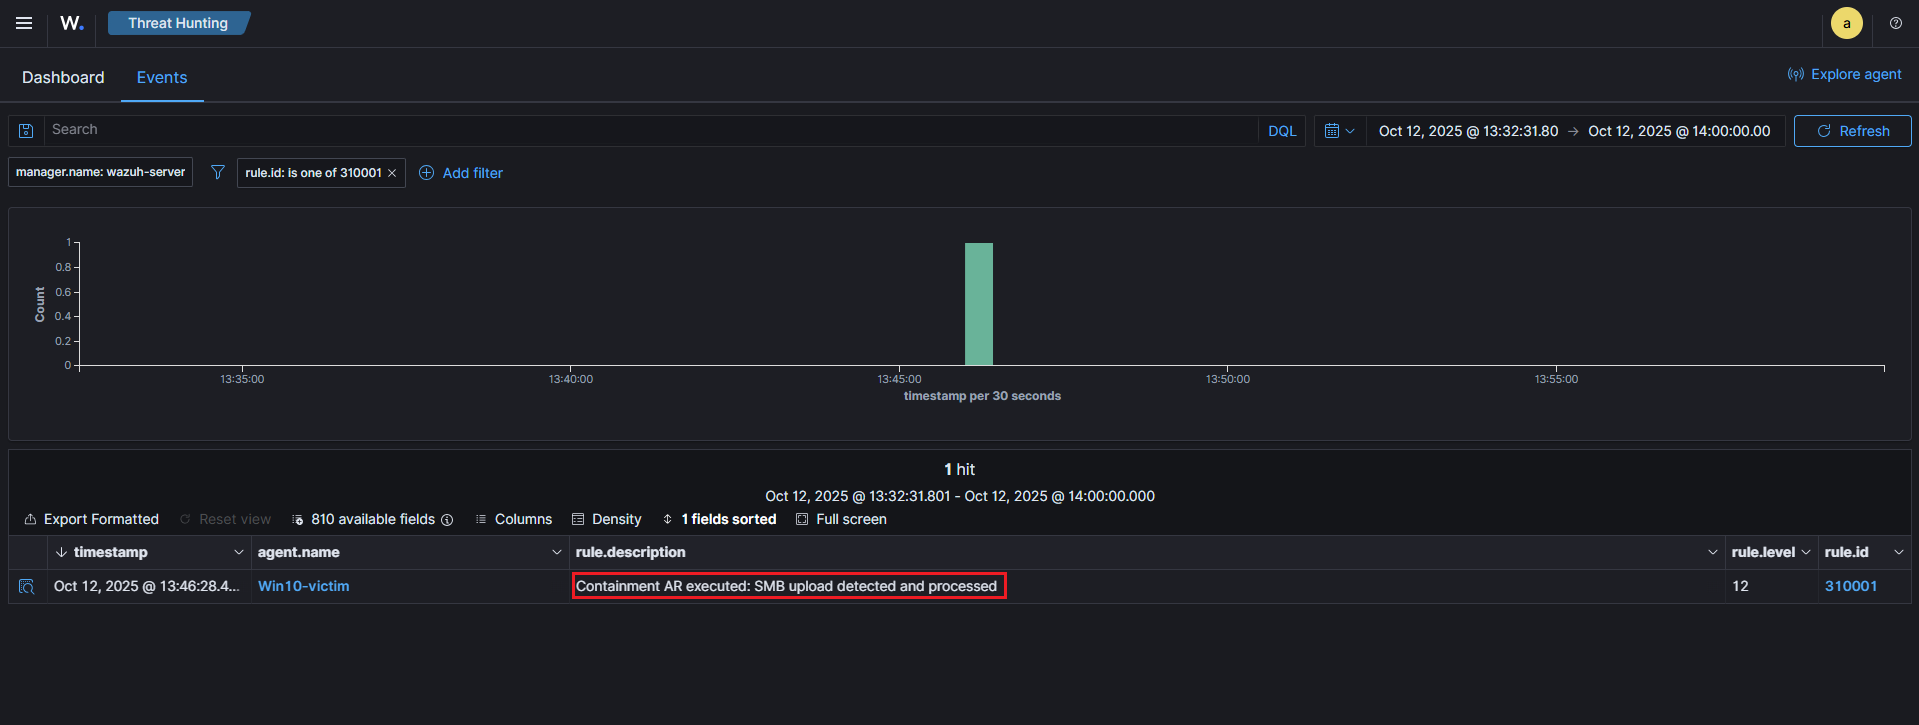Switch to the Dashboard tab
Screen dimensions: 1919x725
point(63,77)
